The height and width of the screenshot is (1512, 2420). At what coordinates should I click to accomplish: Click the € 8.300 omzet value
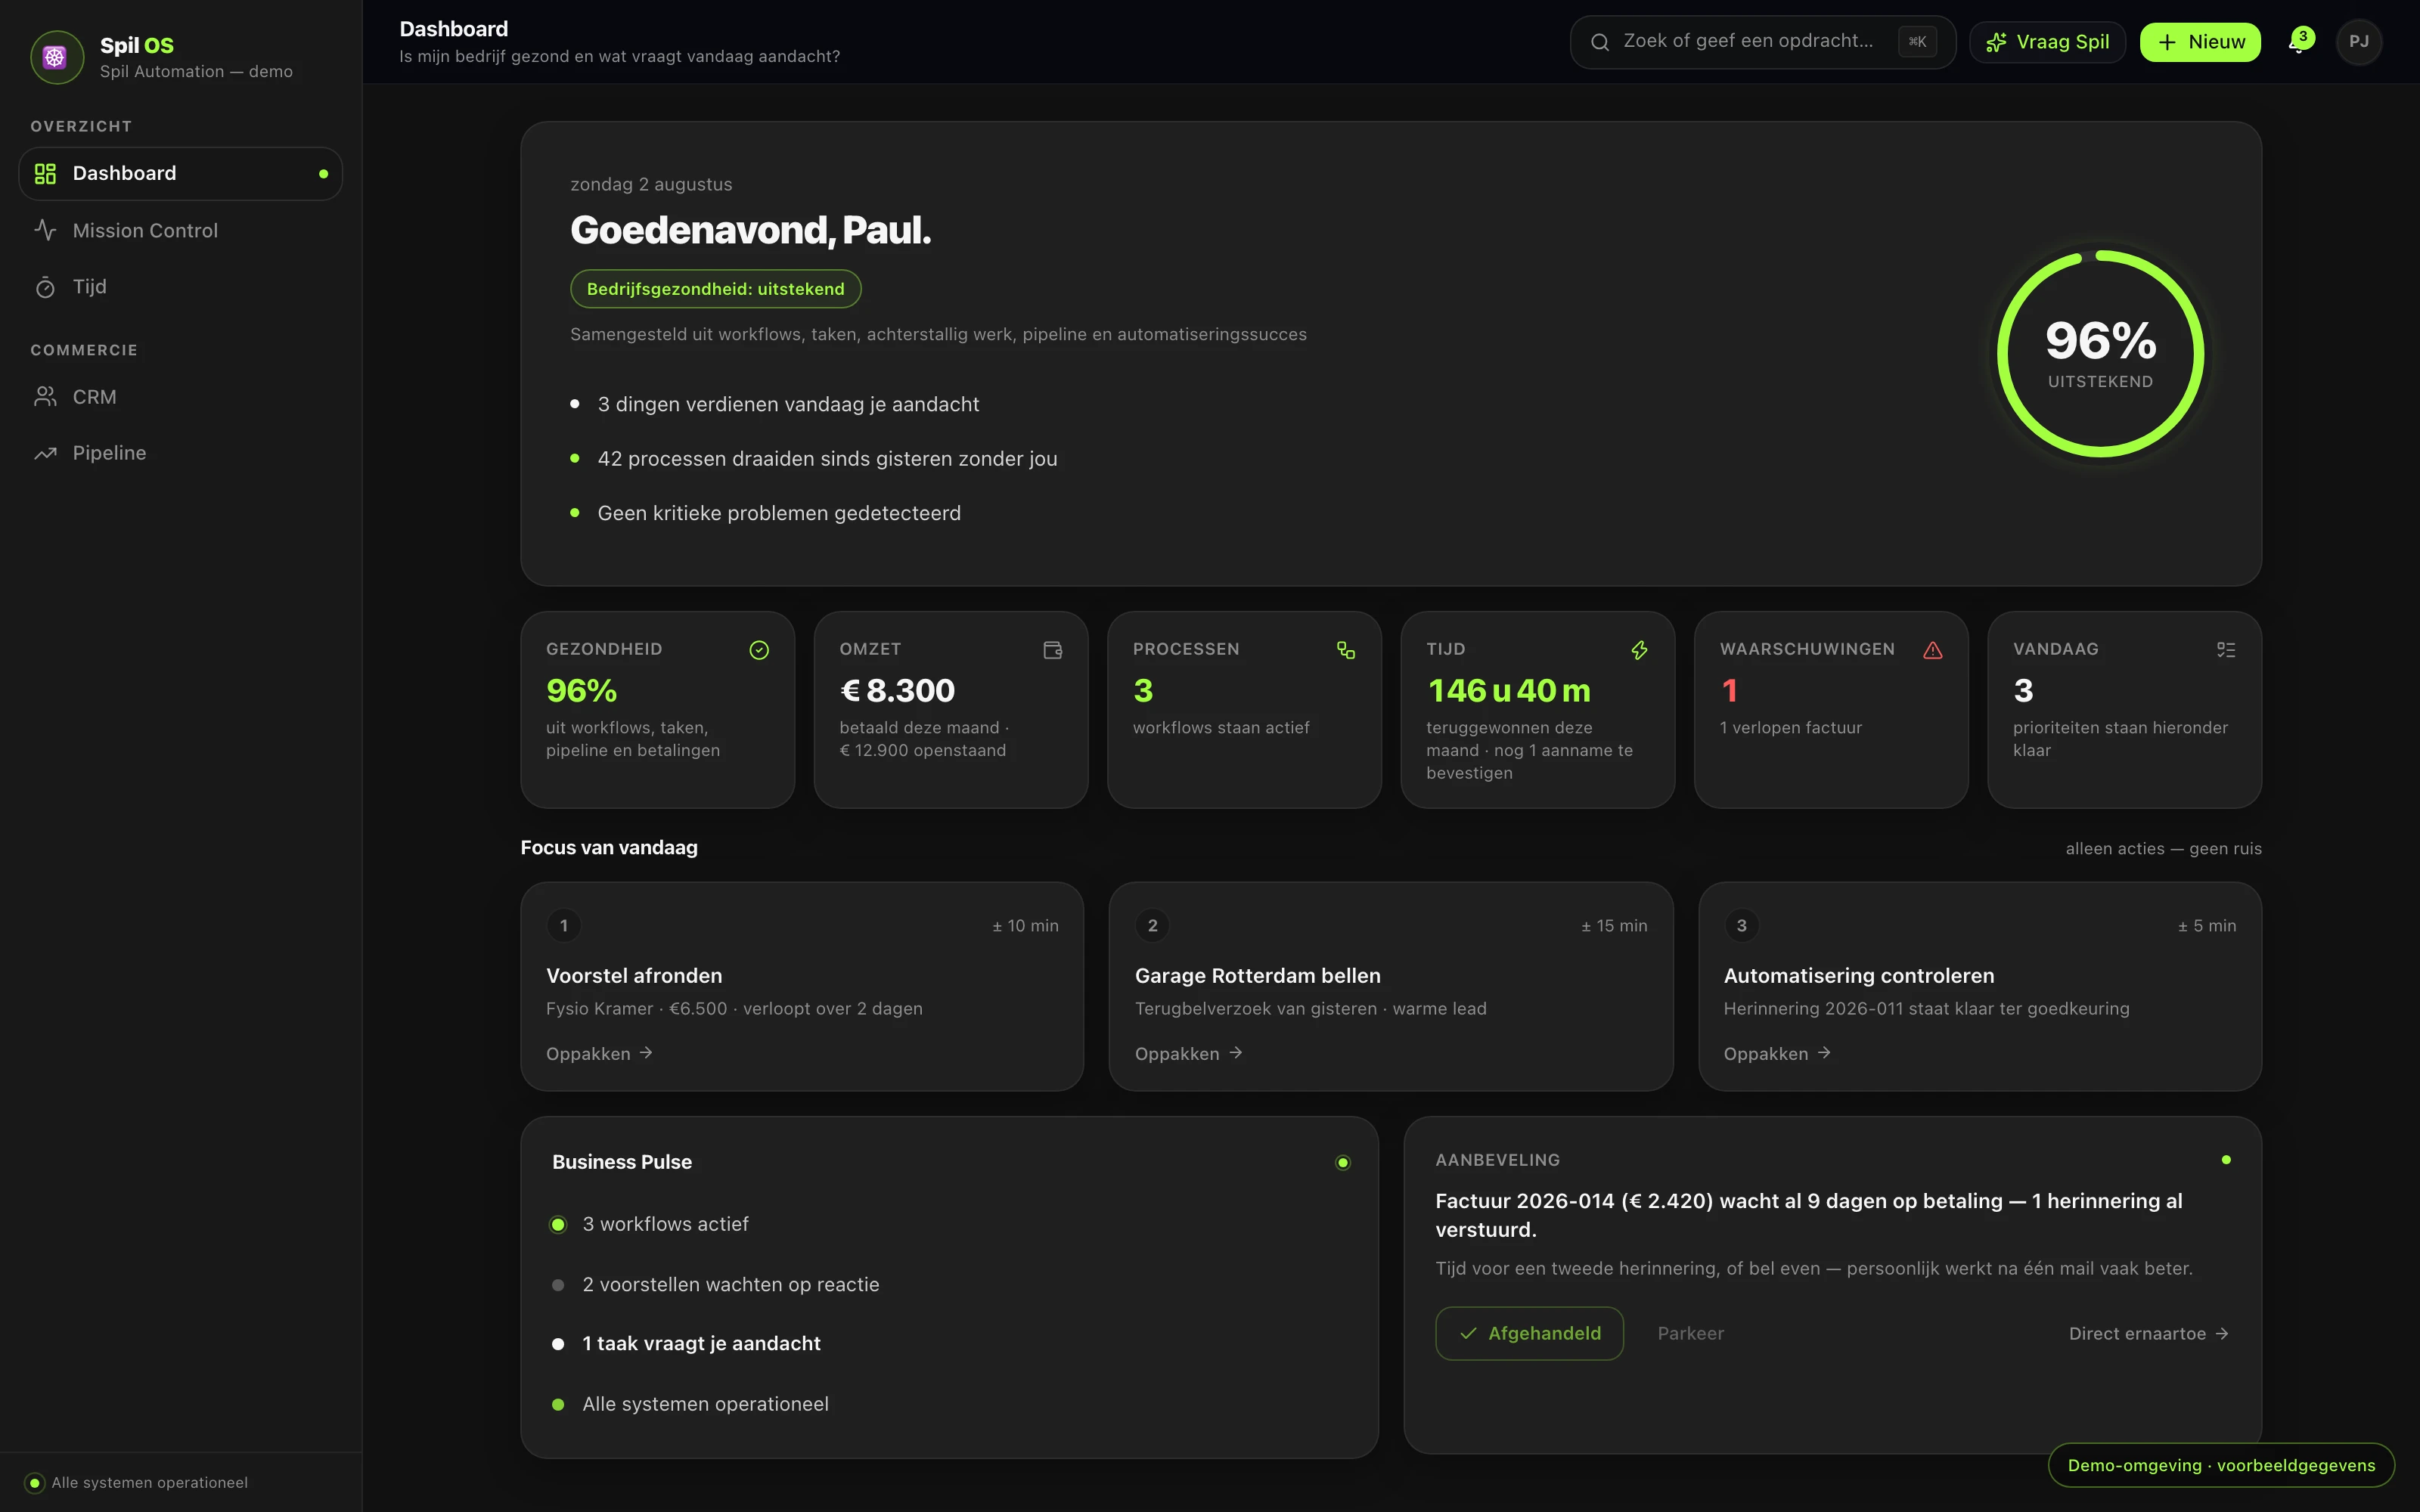pos(897,690)
